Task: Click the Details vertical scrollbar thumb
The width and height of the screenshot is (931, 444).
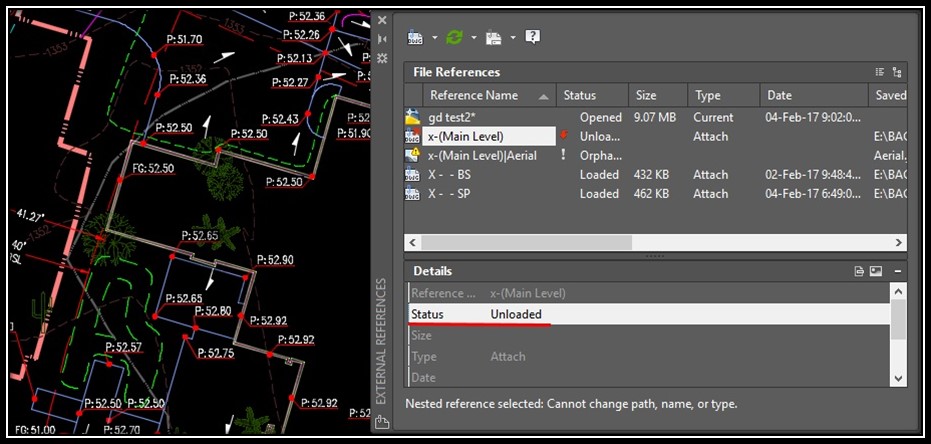Action: click(x=899, y=320)
